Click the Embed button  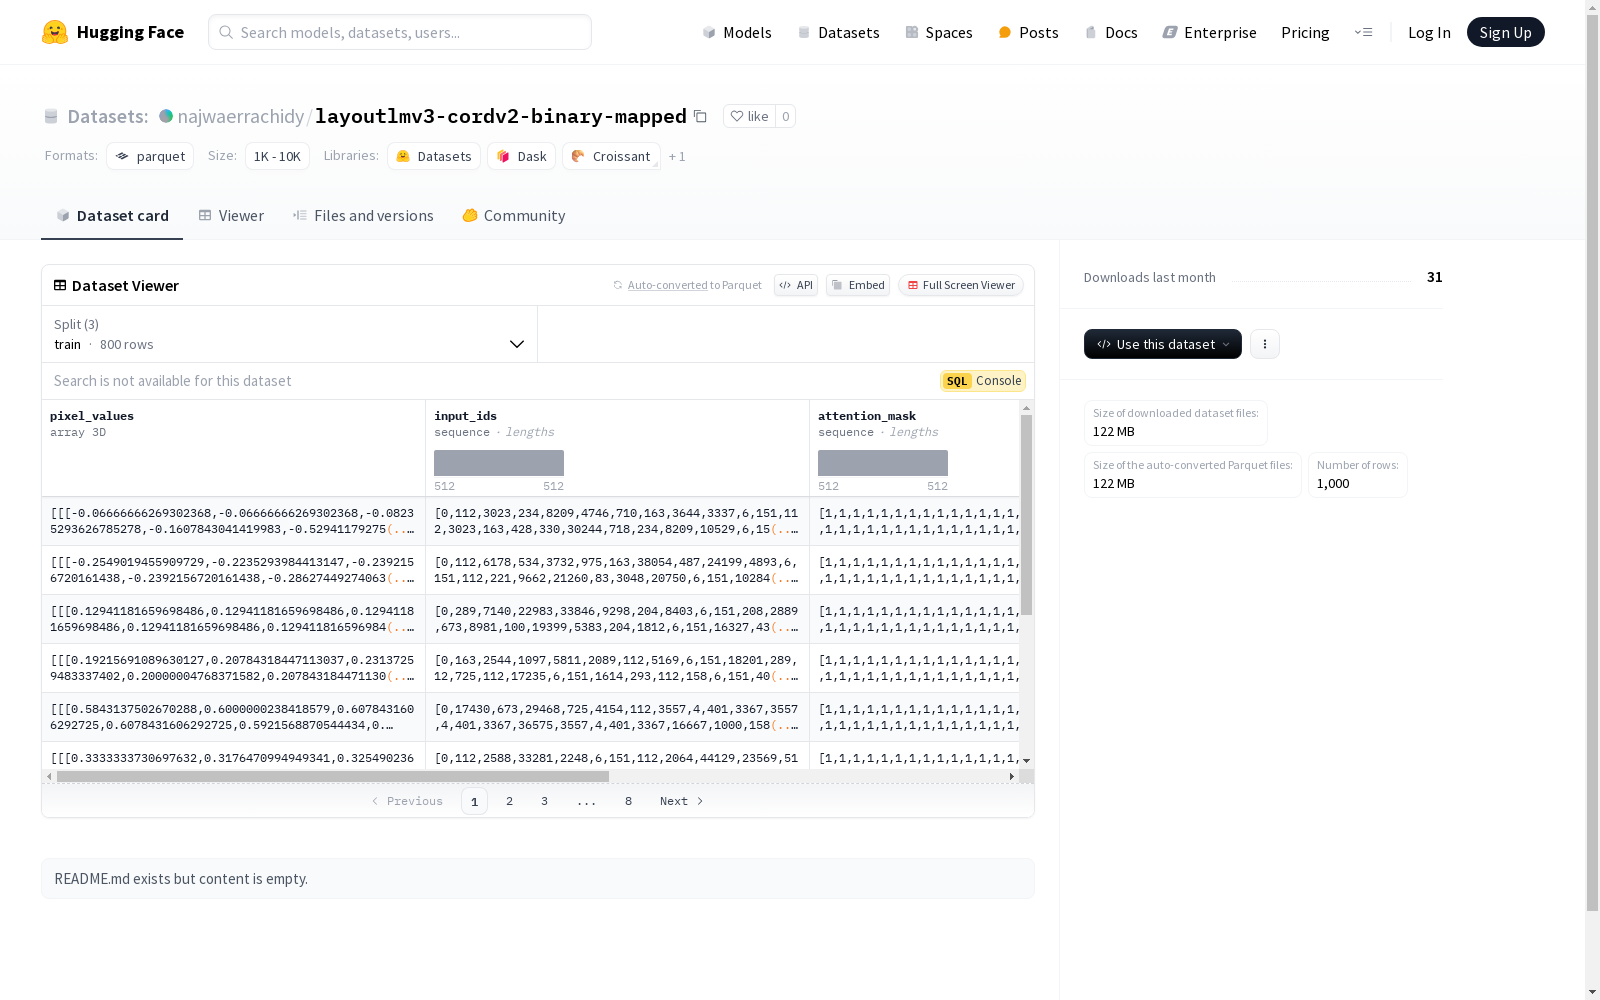[858, 285]
